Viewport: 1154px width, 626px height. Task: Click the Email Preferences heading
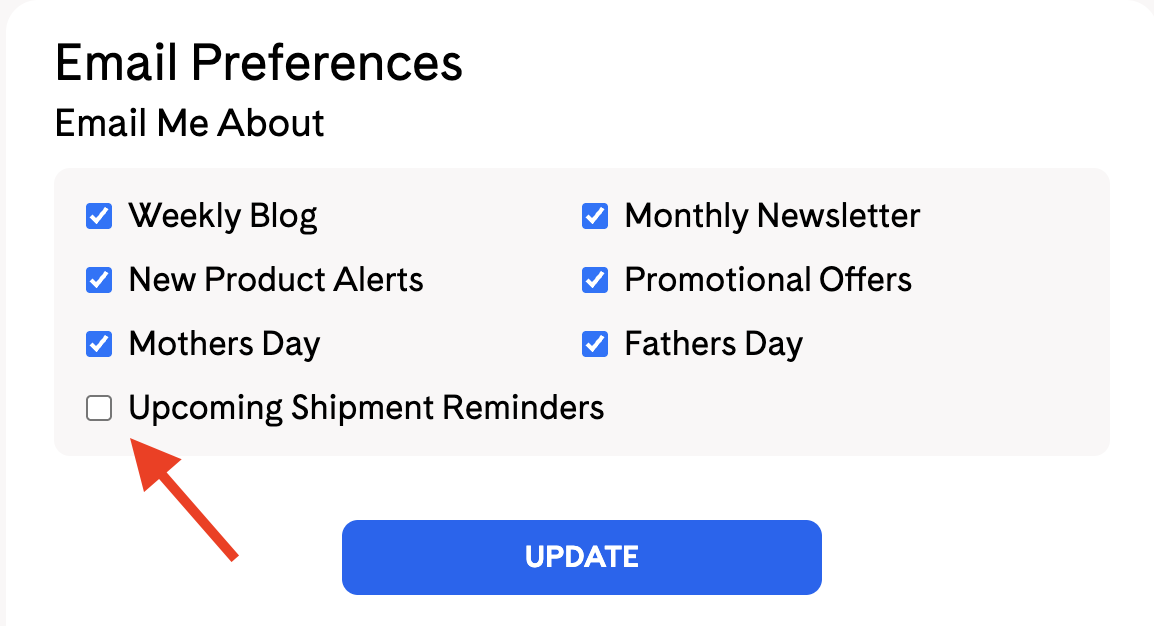[258, 64]
